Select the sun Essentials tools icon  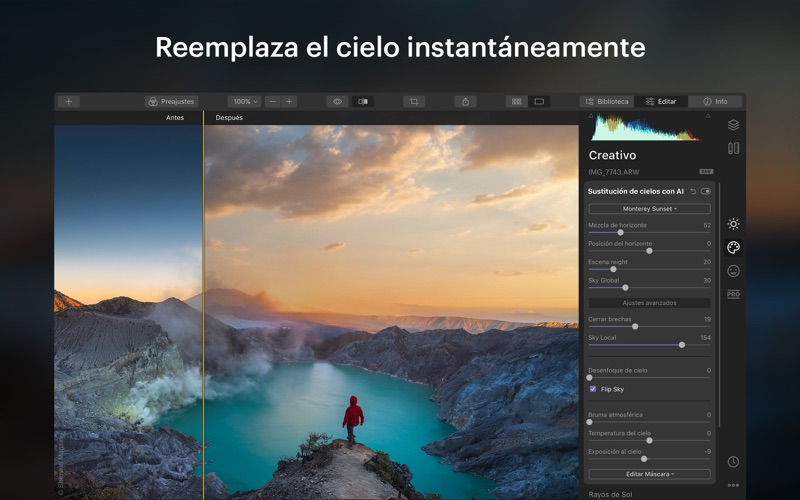pos(733,224)
